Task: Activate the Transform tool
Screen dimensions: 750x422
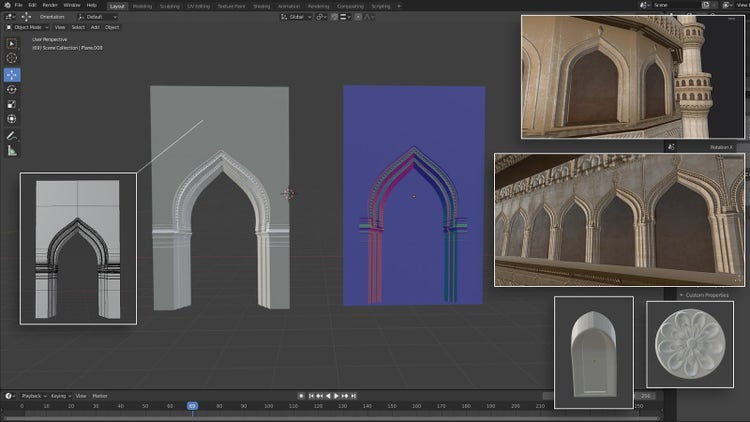Action: pos(12,119)
